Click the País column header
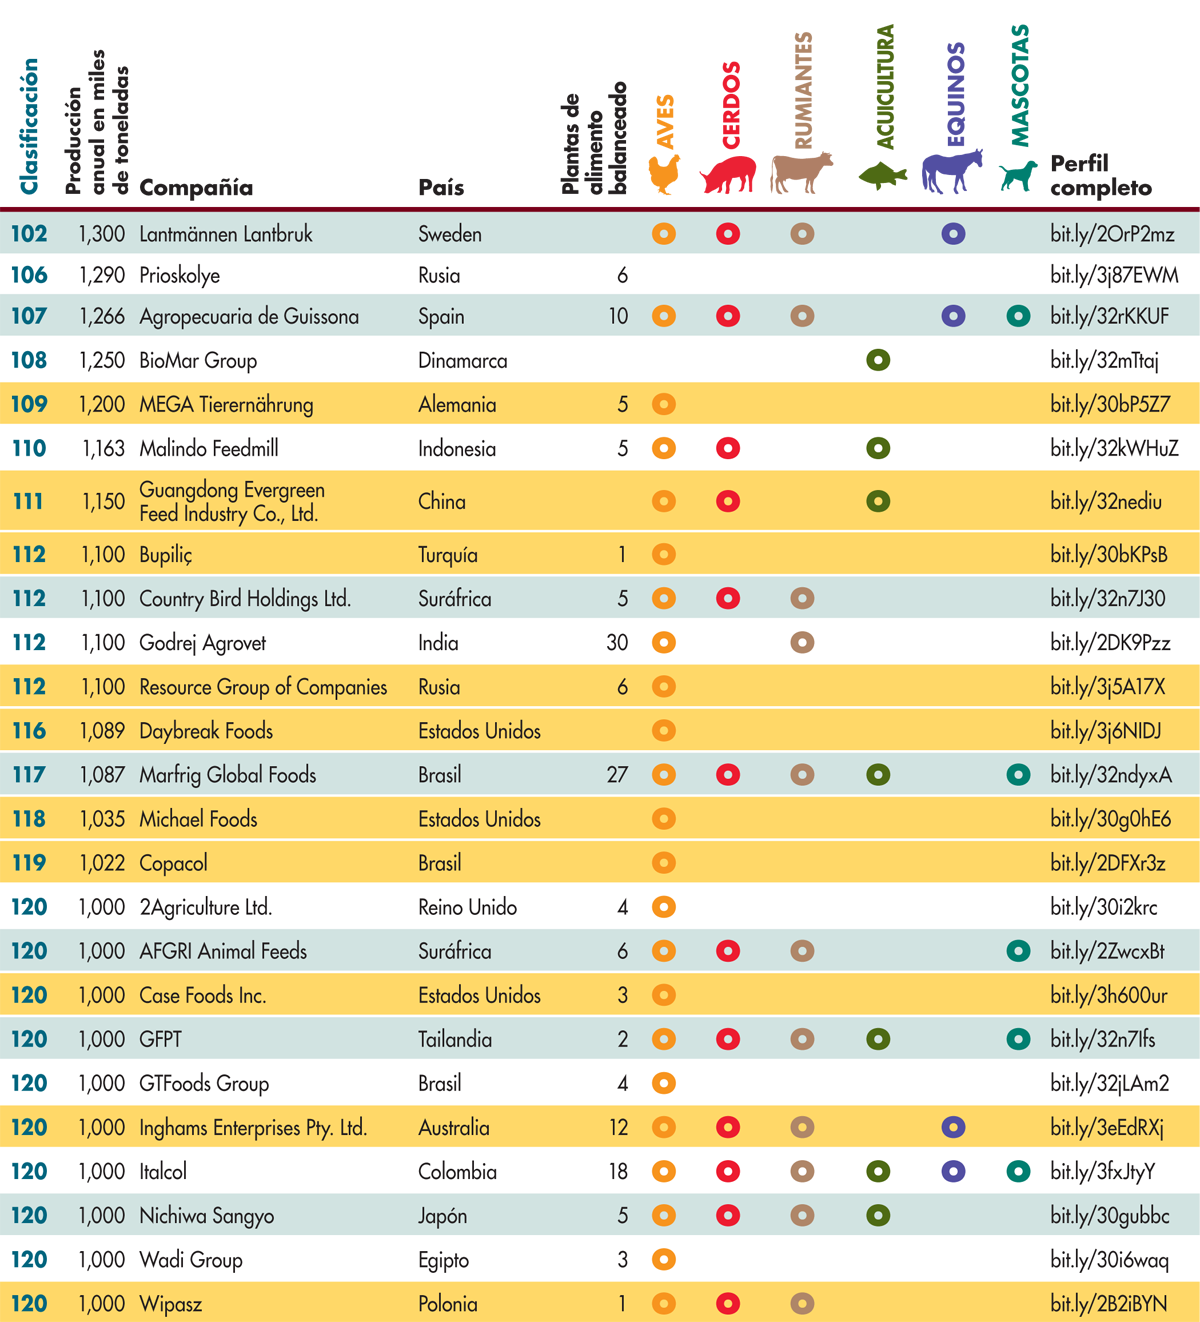Screen dimensions: 1200x1322 click(x=441, y=187)
